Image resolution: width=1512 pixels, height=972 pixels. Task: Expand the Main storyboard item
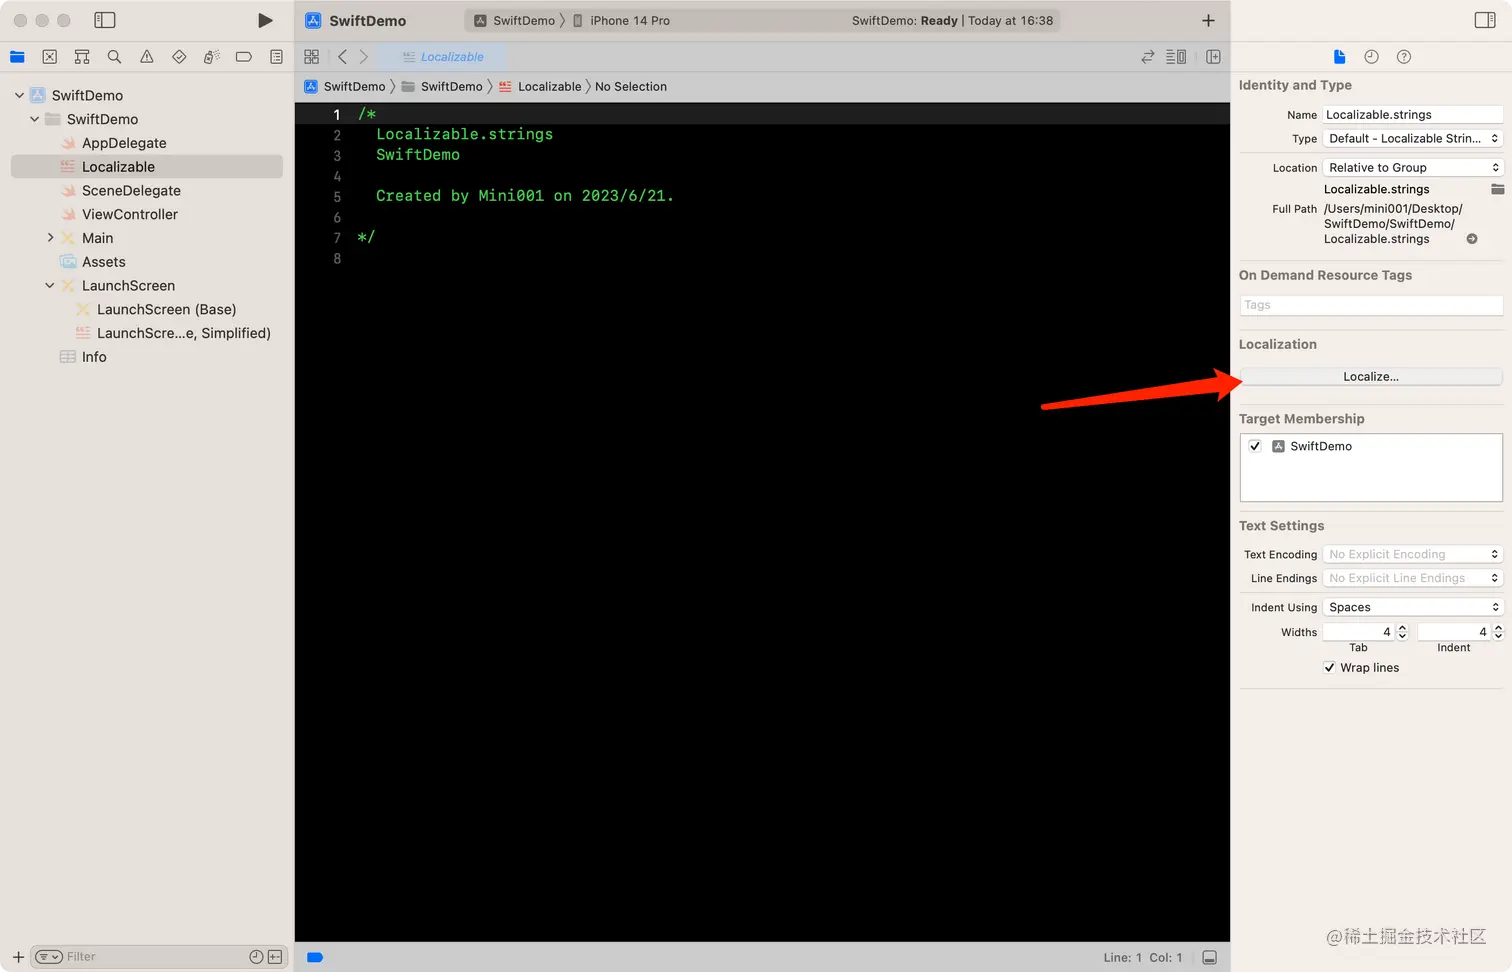(x=50, y=238)
